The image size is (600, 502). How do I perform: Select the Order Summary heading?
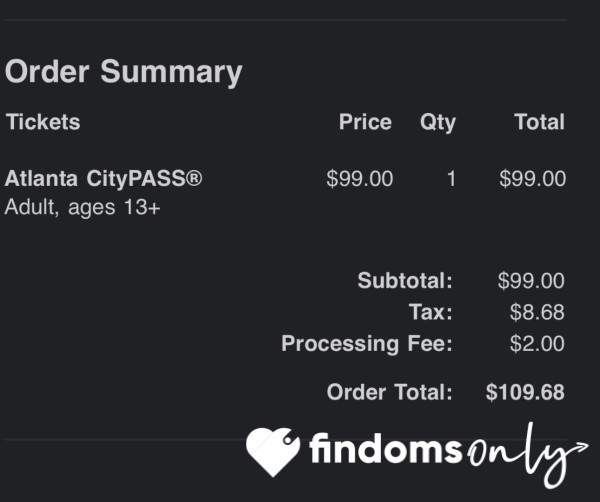point(123,72)
